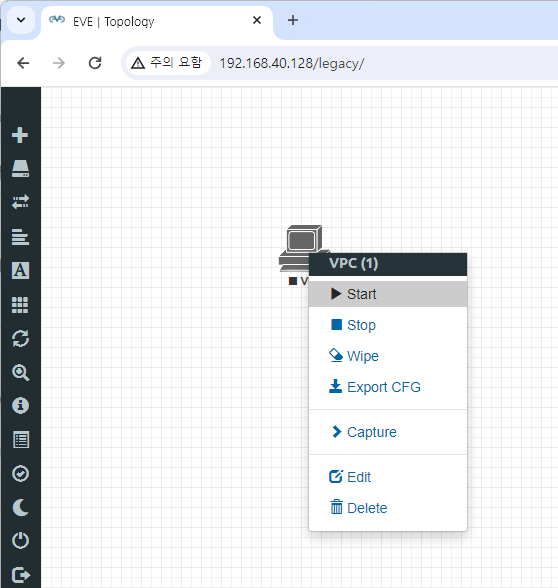Open the Configured objects text icon

click(20, 270)
